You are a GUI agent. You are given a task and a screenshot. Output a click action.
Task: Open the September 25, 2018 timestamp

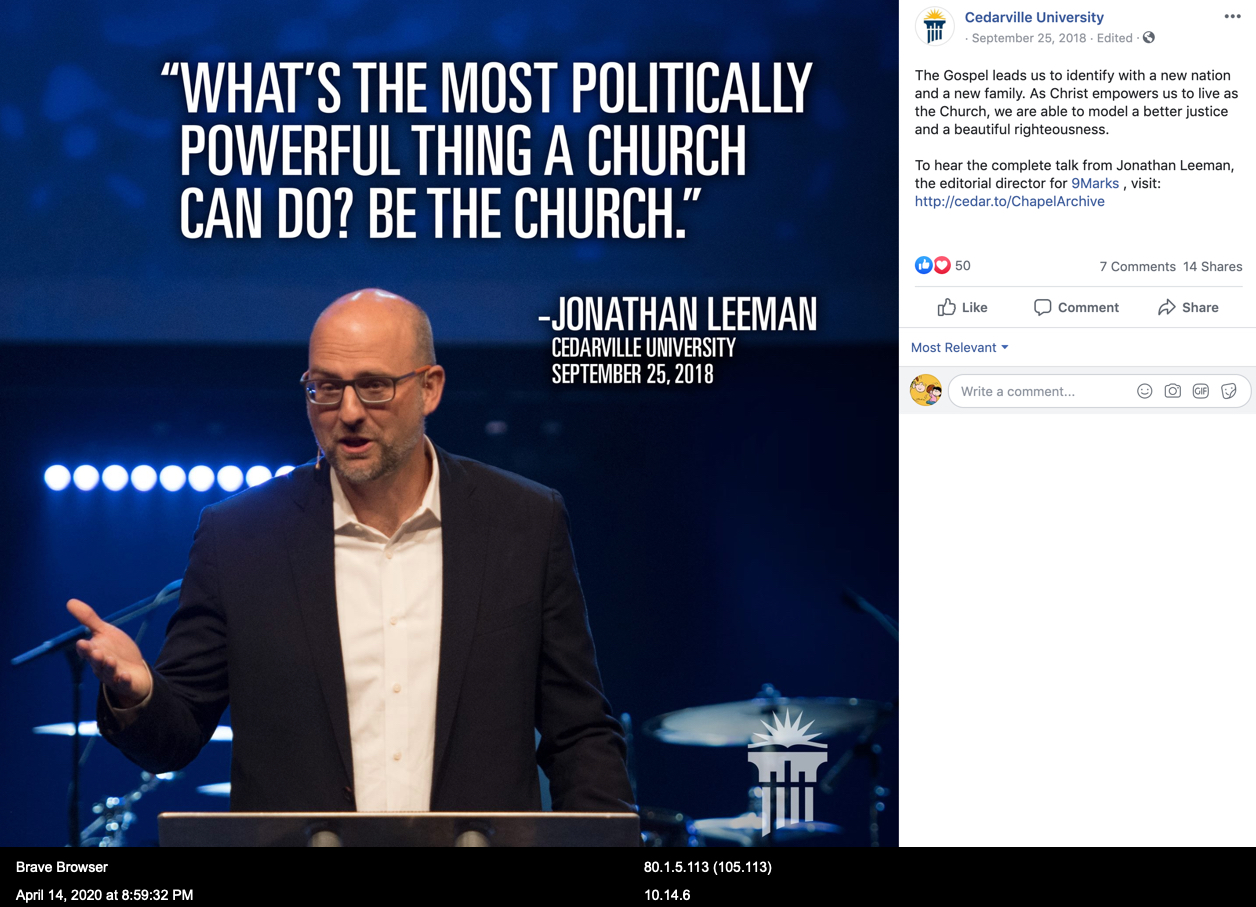(x=1028, y=38)
